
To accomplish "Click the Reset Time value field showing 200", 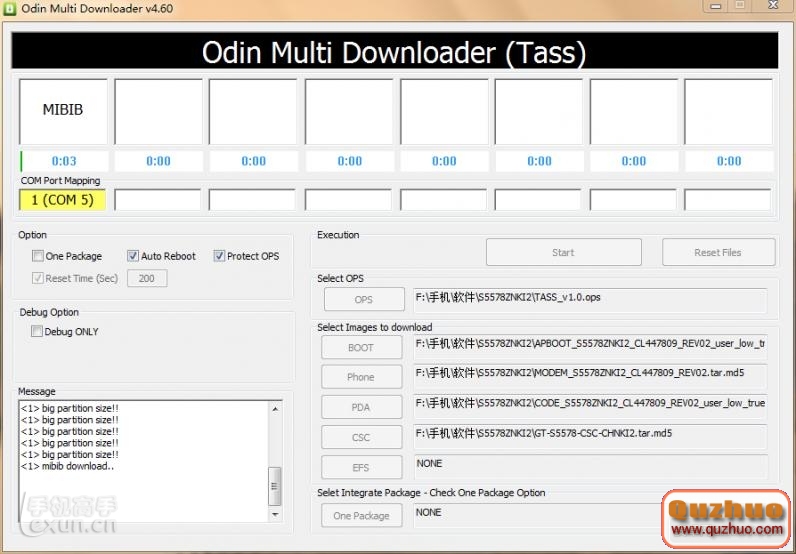I will [147, 278].
